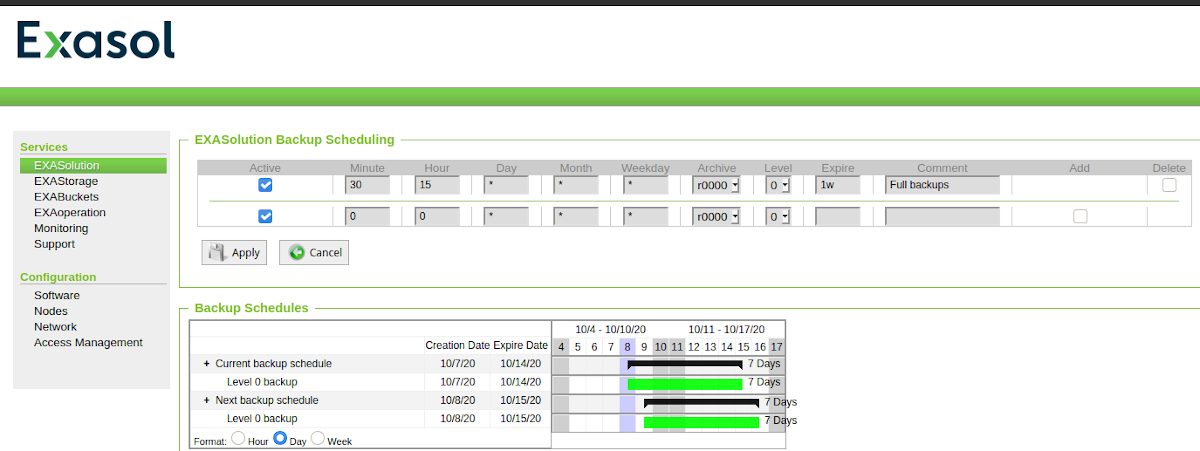Open Access Management configuration link
This screenshot has height=451, width=1200.
point(88,342)
